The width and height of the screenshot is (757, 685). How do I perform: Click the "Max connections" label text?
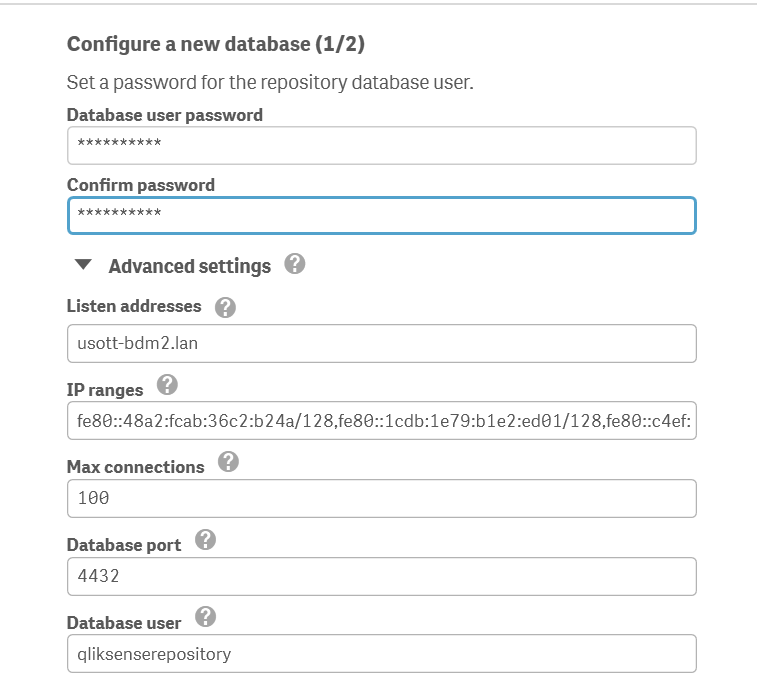[135, 467]
